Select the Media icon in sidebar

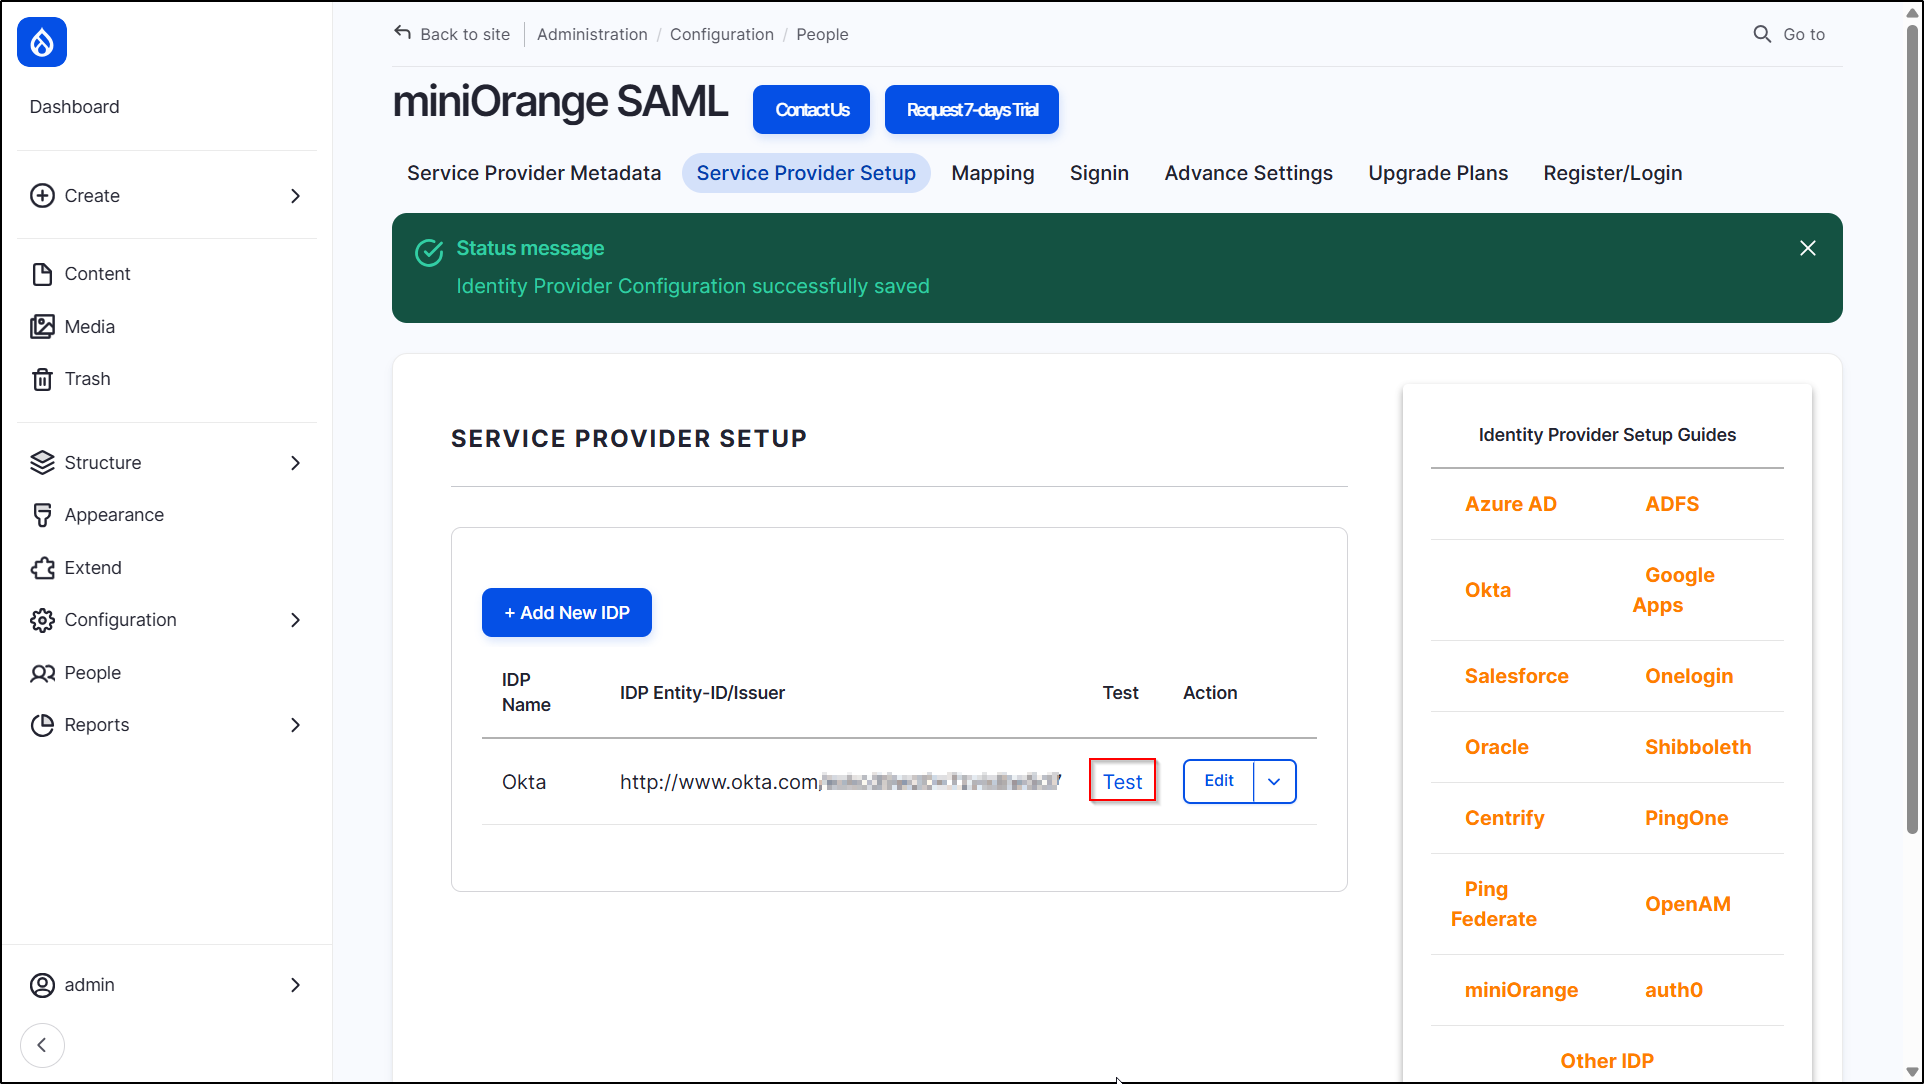pos(42,326)
